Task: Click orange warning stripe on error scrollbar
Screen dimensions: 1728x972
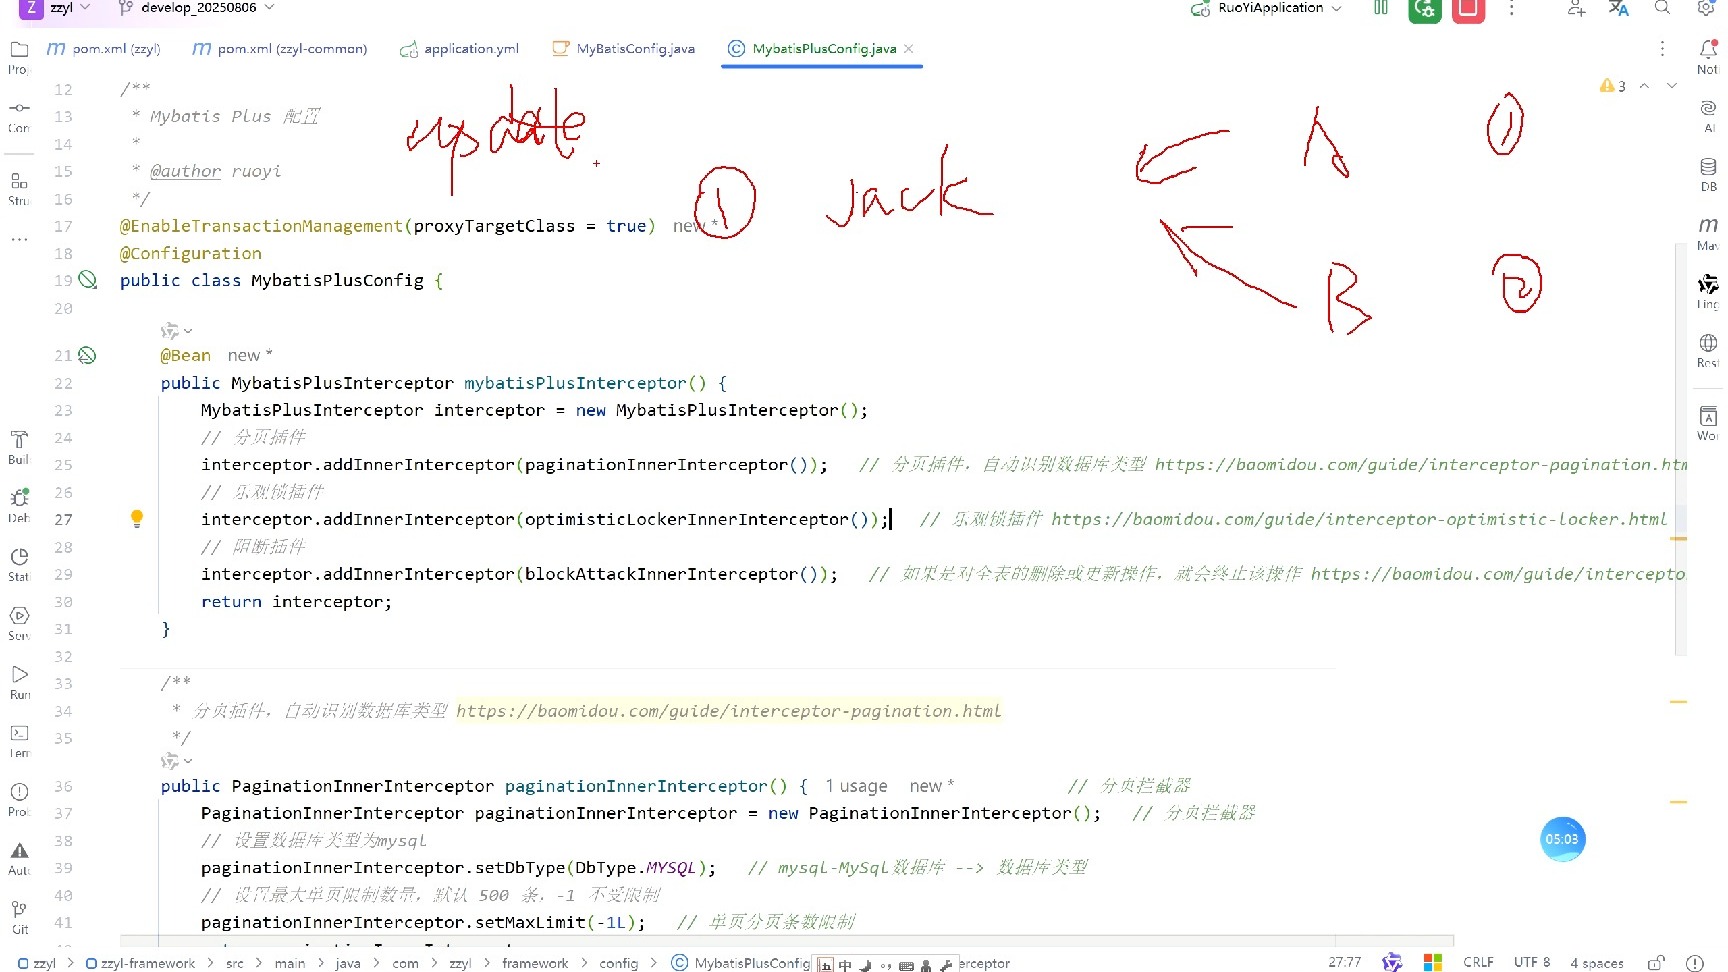Action: coord(1678,539)
